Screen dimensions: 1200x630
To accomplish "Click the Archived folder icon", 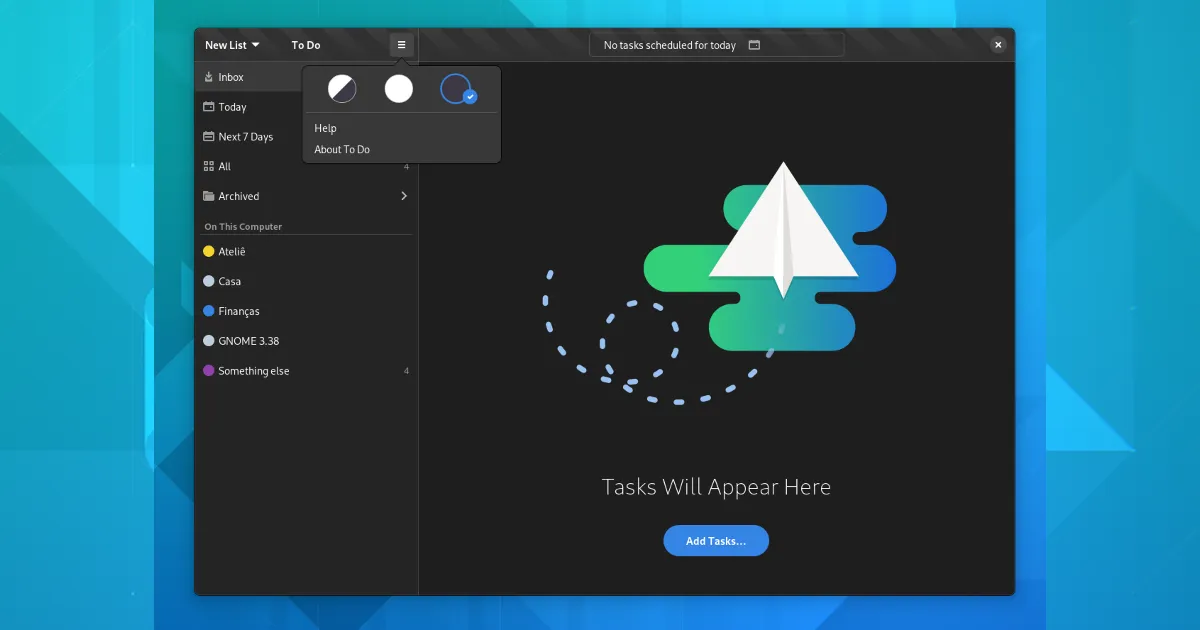I will tap(209, 197).
